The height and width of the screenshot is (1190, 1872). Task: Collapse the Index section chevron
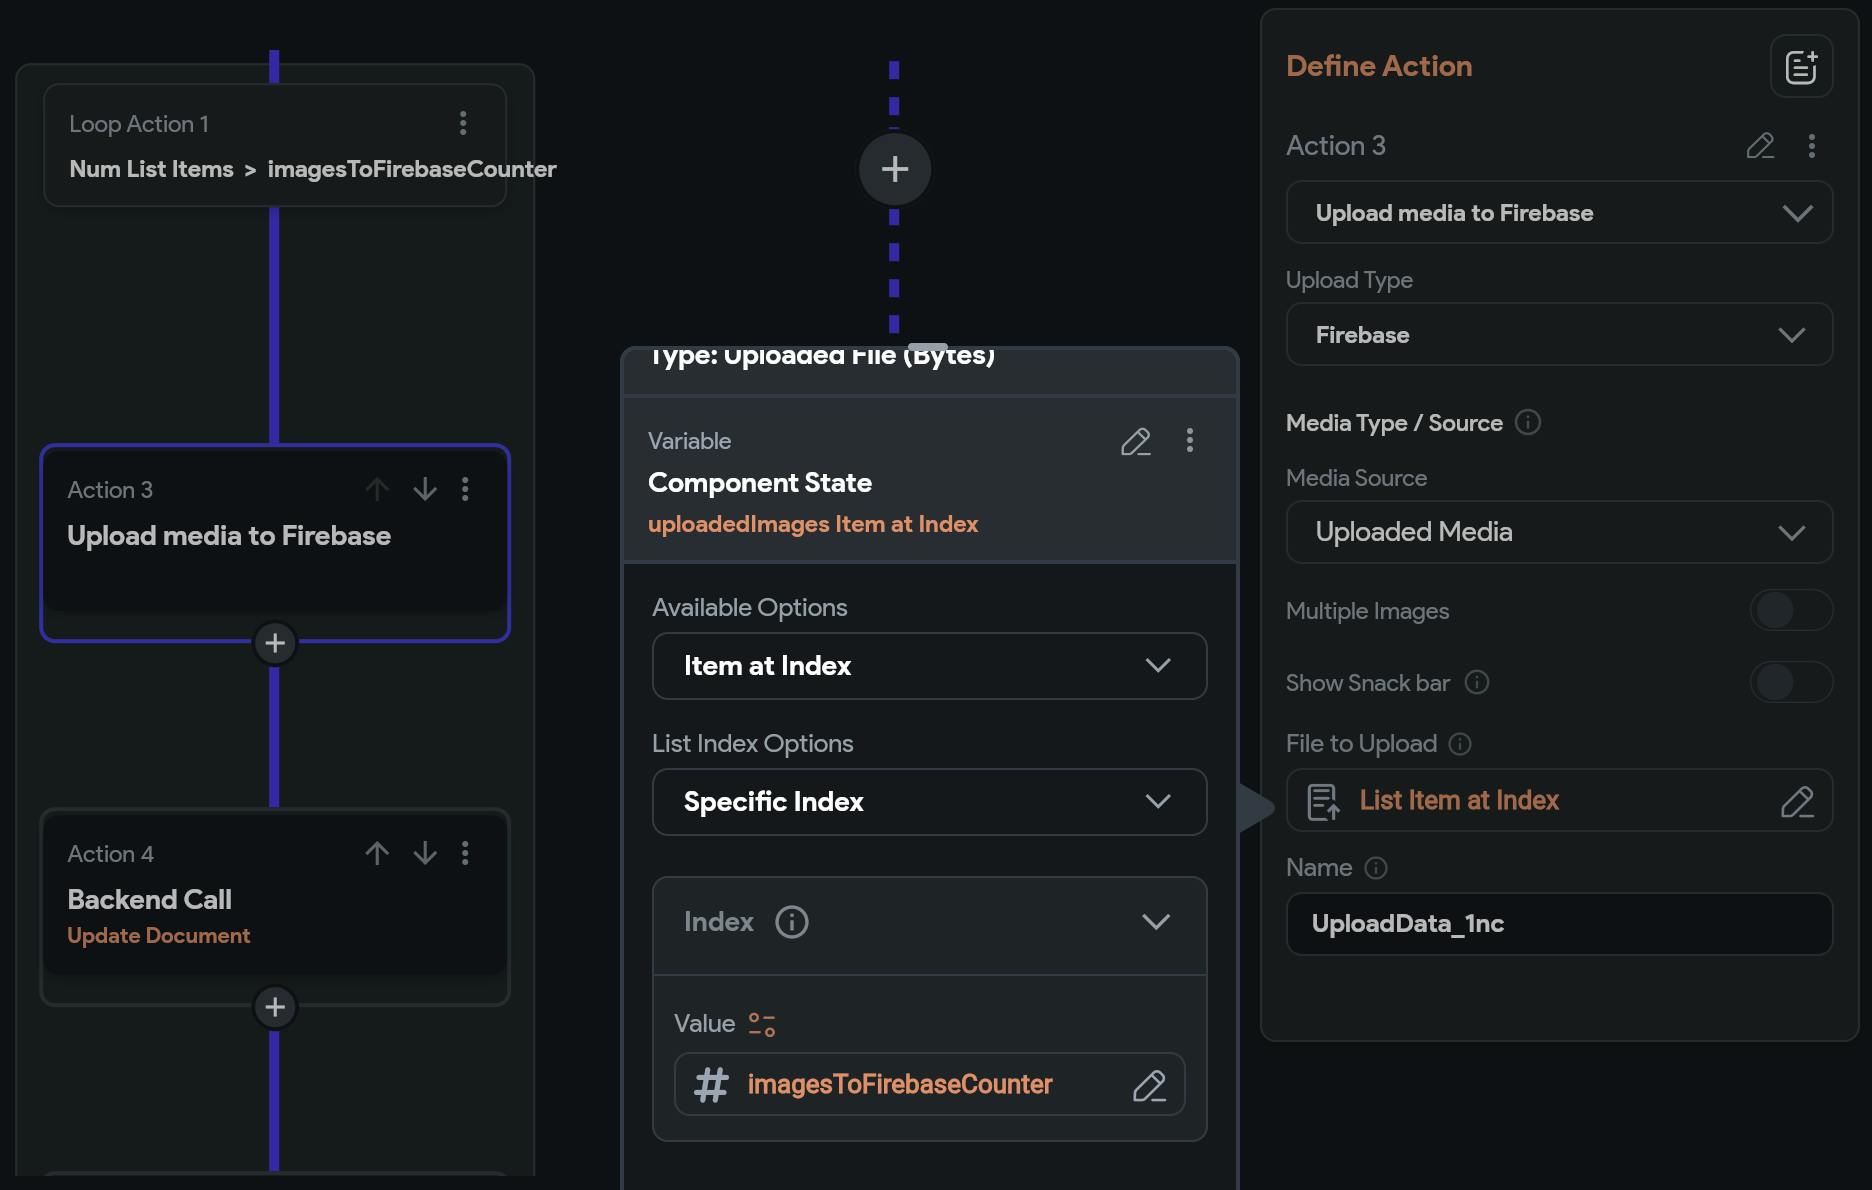[1155, 921]
